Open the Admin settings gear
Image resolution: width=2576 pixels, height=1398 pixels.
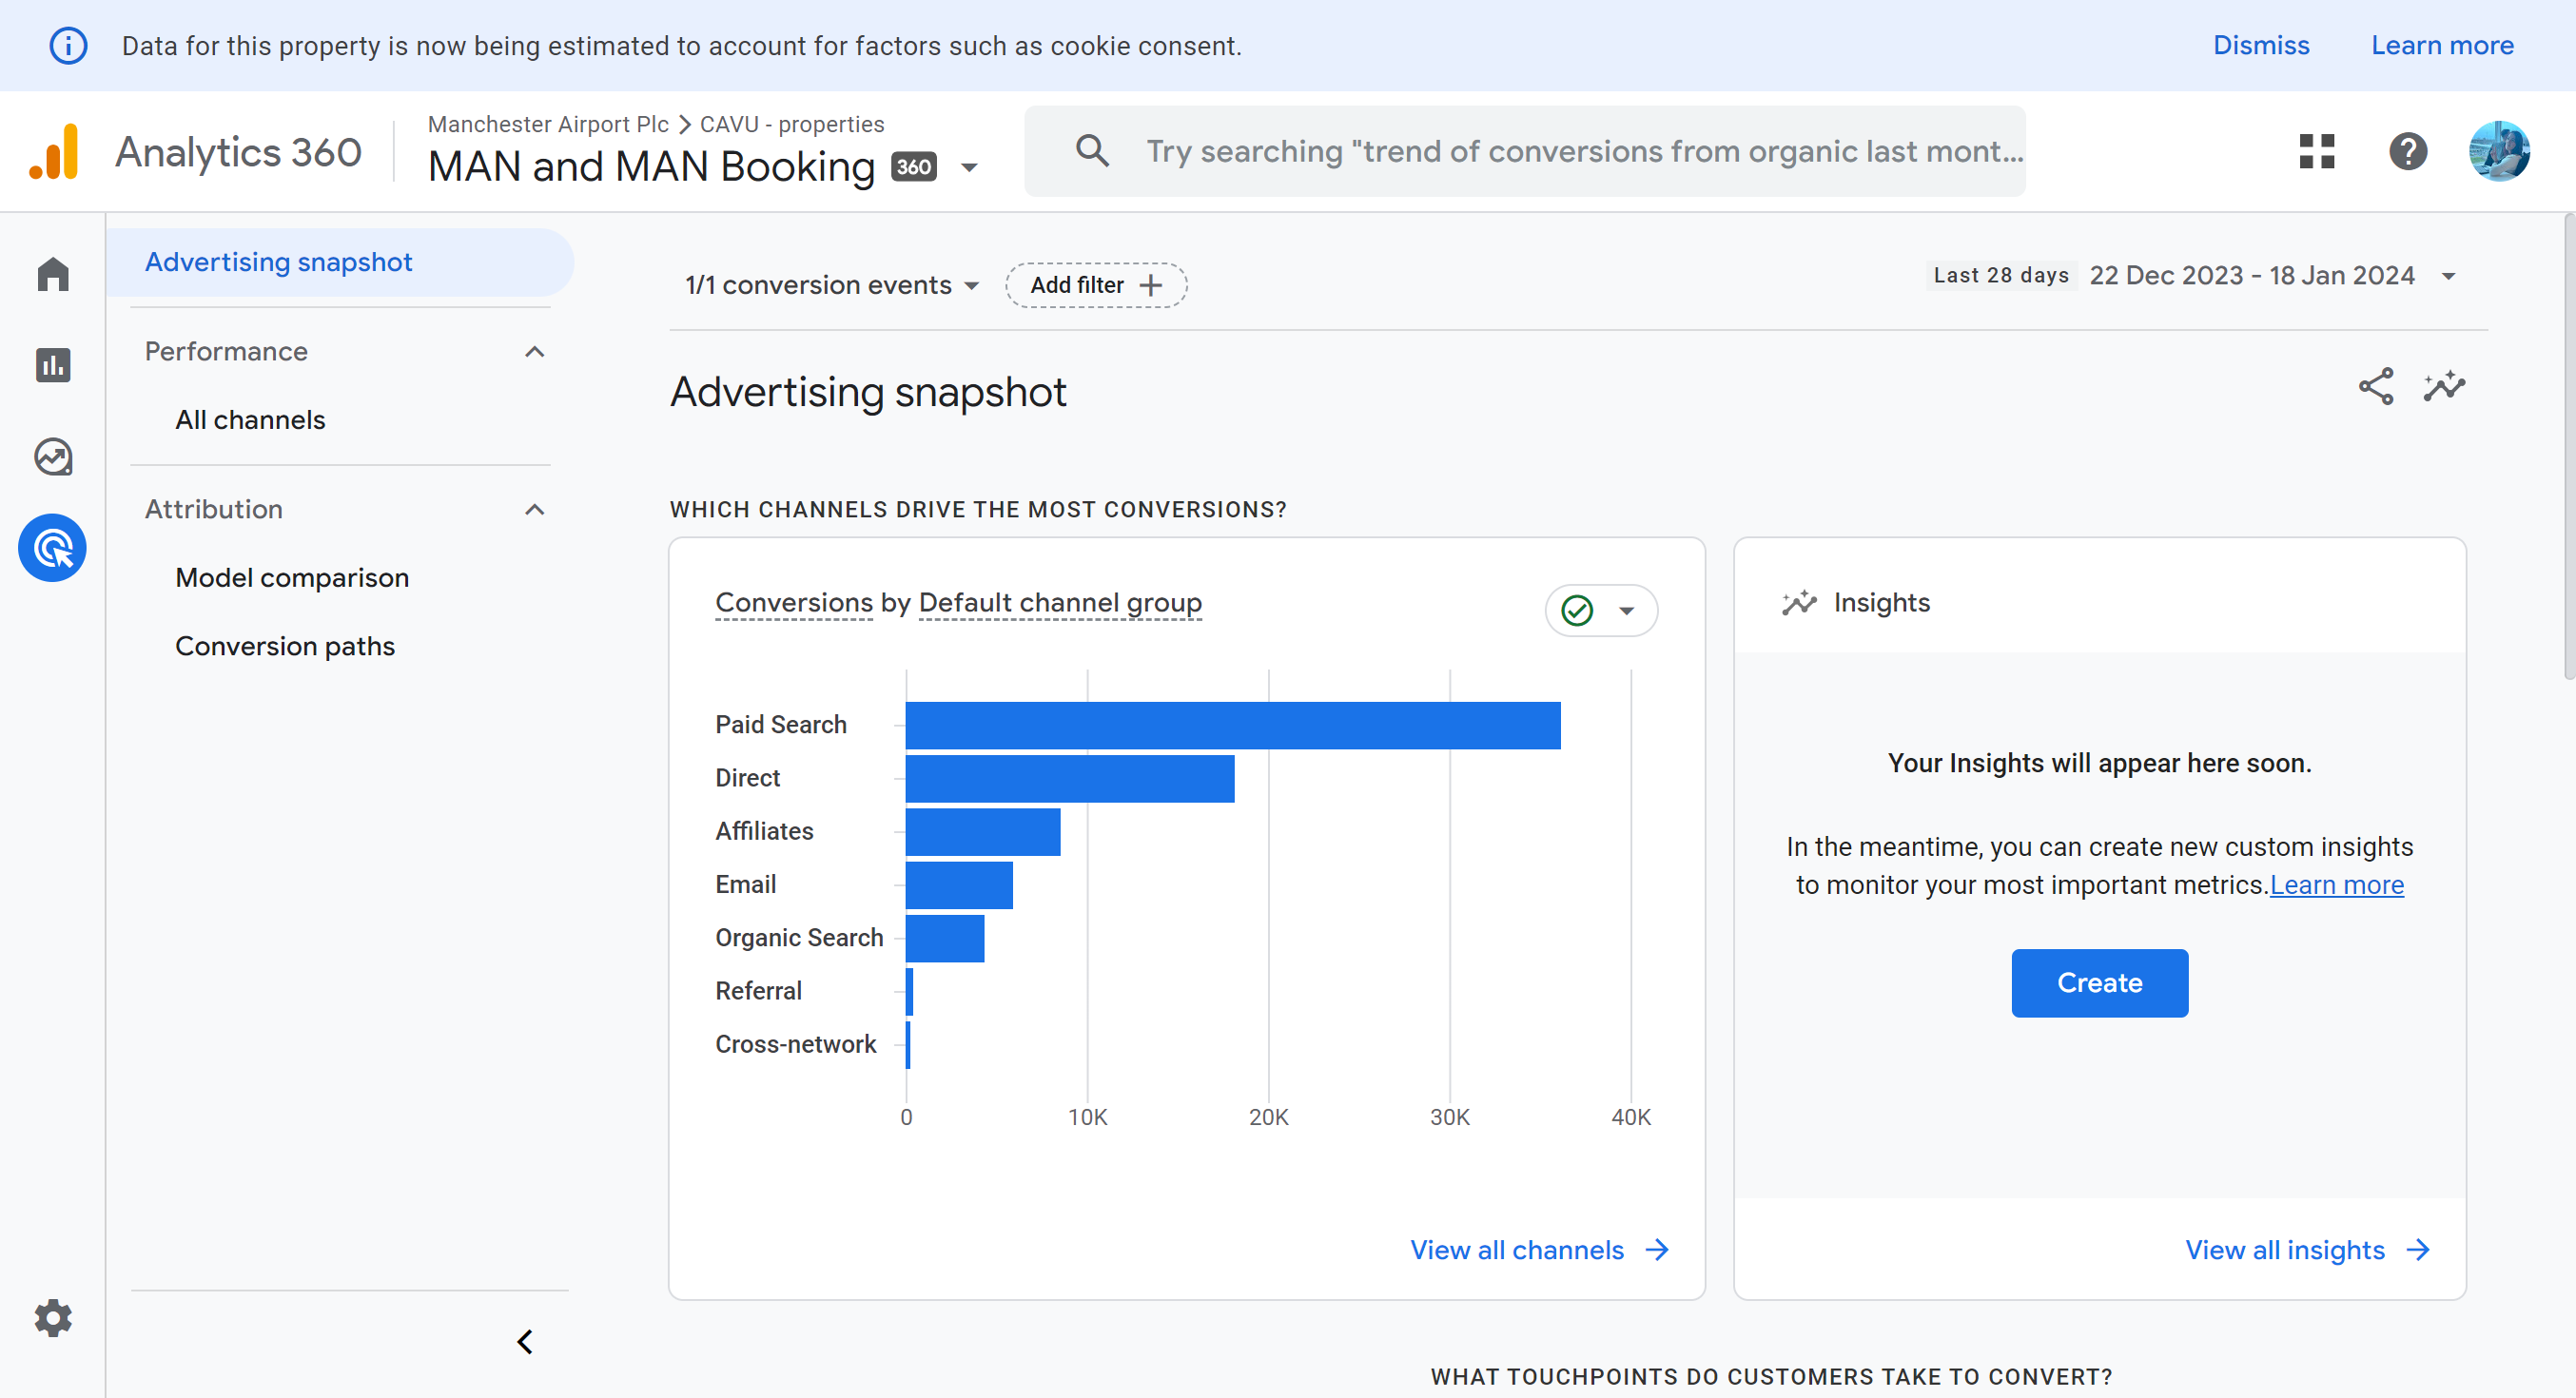tap(53, 1318)
